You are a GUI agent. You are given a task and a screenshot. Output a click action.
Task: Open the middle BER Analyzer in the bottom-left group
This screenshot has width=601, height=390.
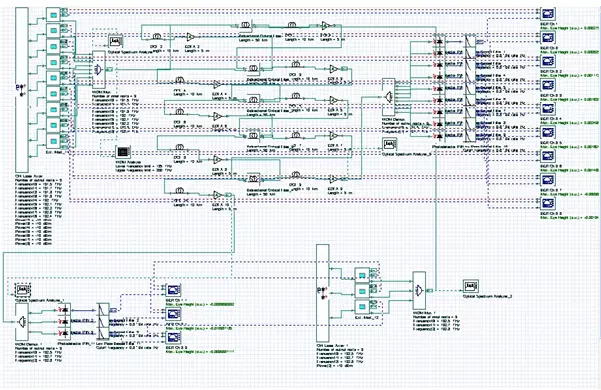(x=173, y=314)
